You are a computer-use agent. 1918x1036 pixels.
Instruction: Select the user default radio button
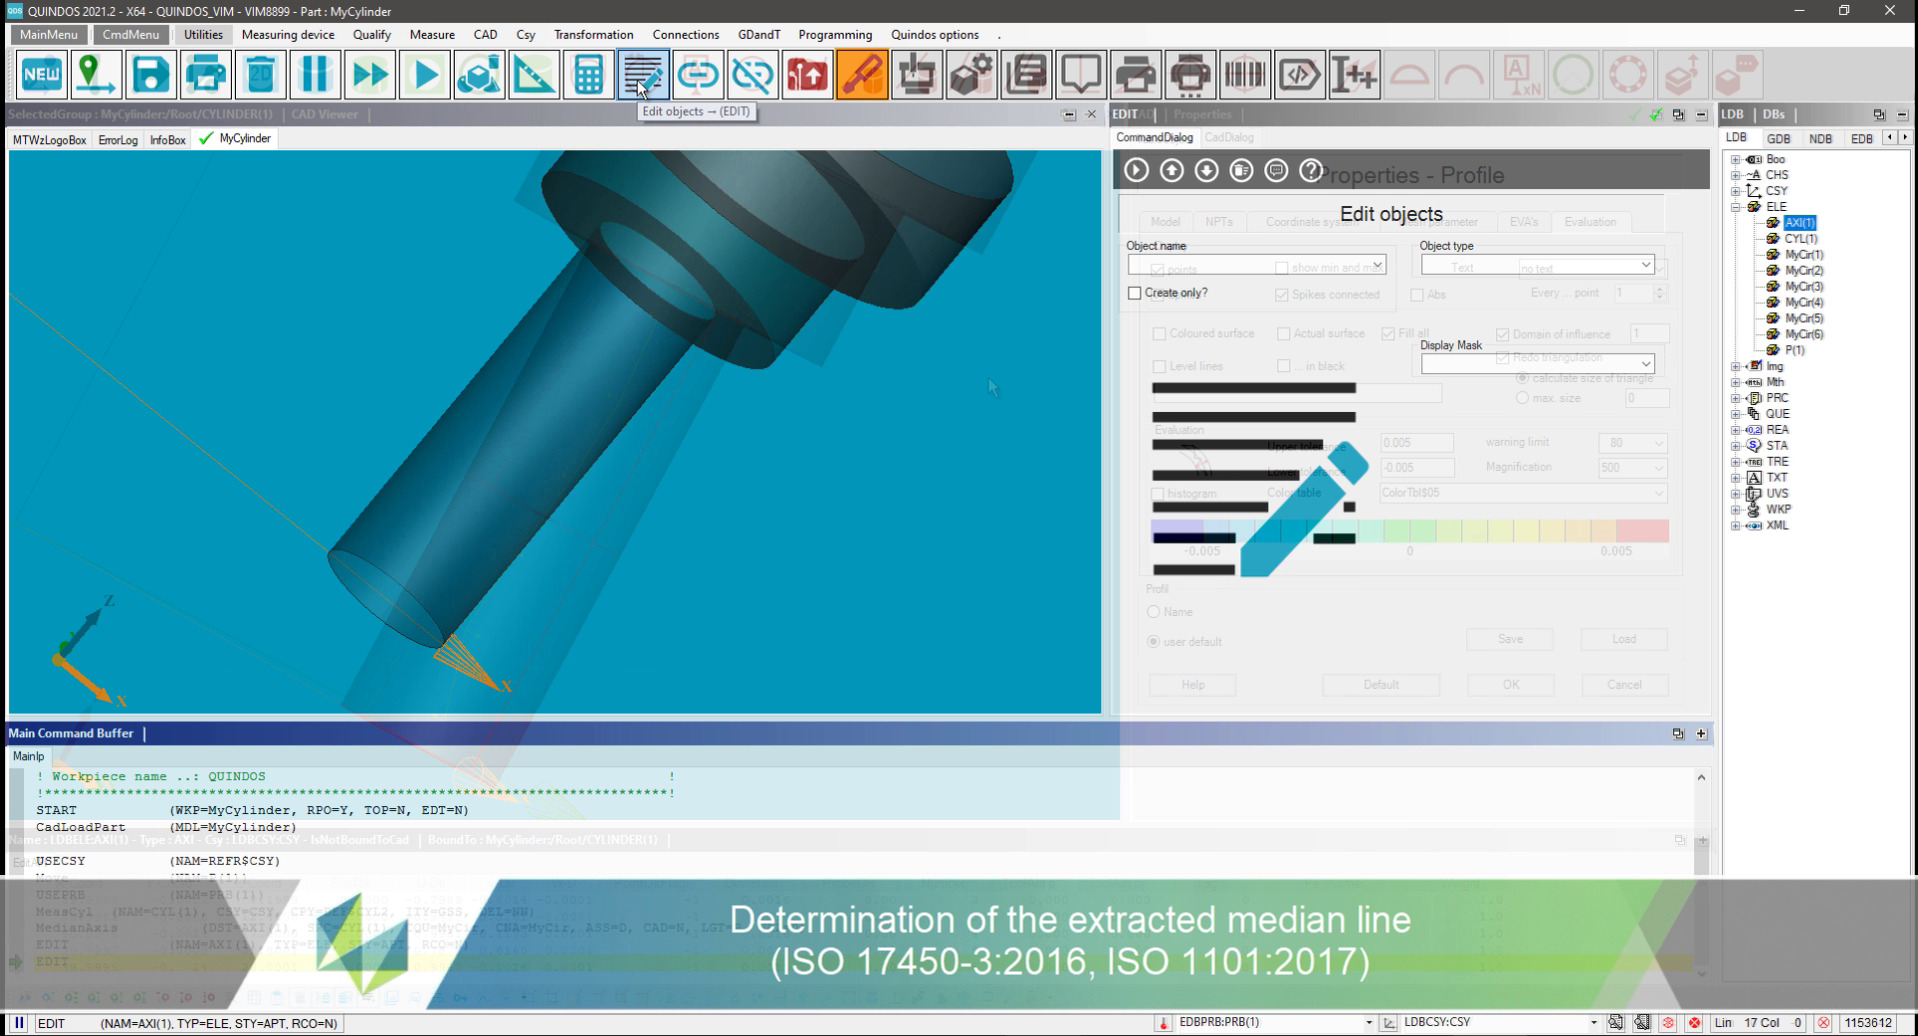point(1155,641)
